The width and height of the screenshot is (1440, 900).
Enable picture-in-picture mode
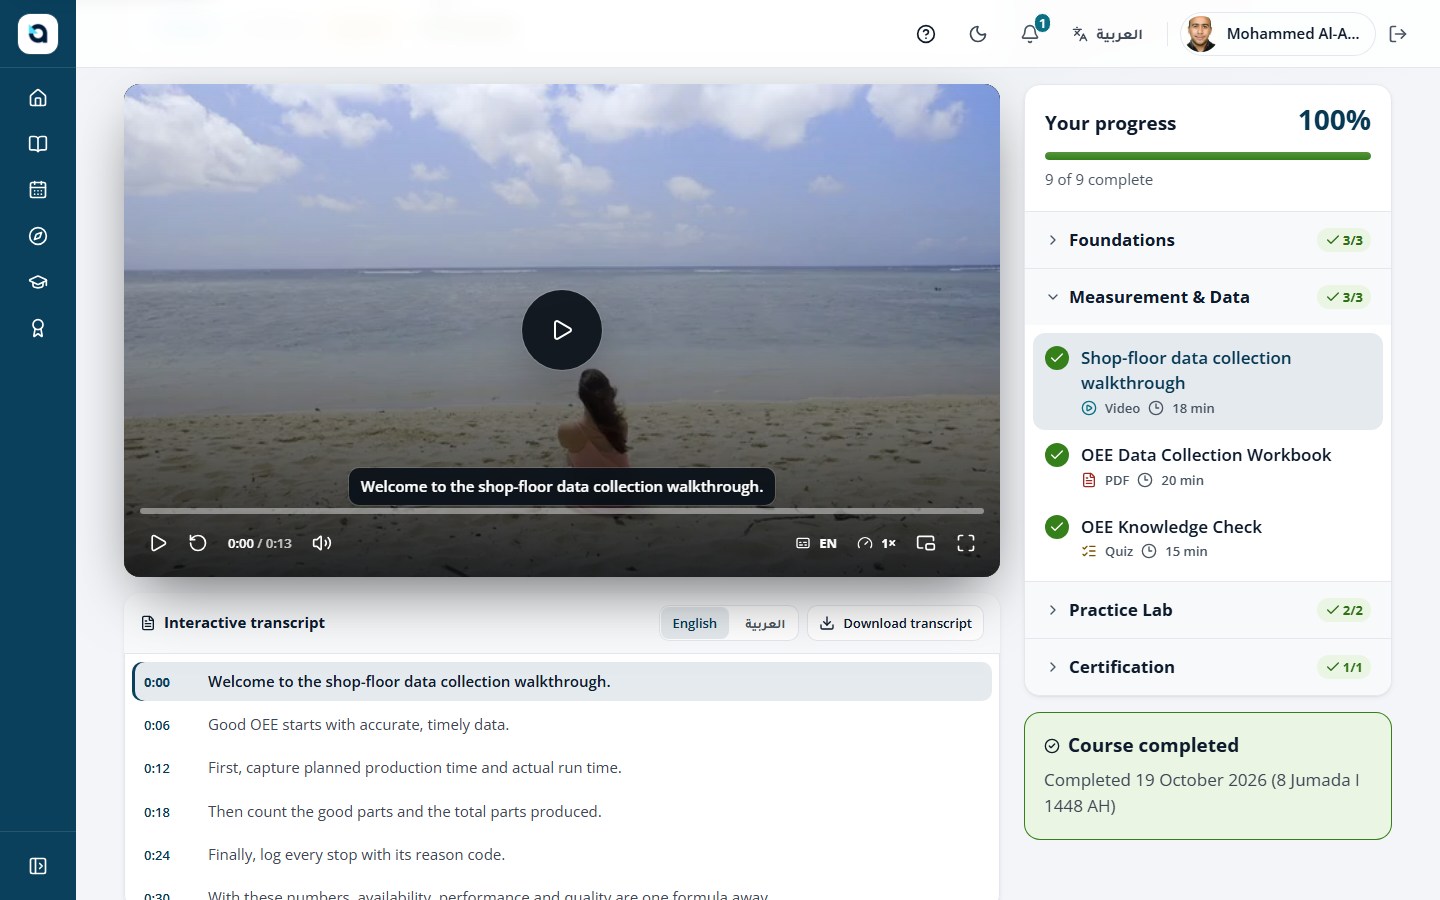926,543
